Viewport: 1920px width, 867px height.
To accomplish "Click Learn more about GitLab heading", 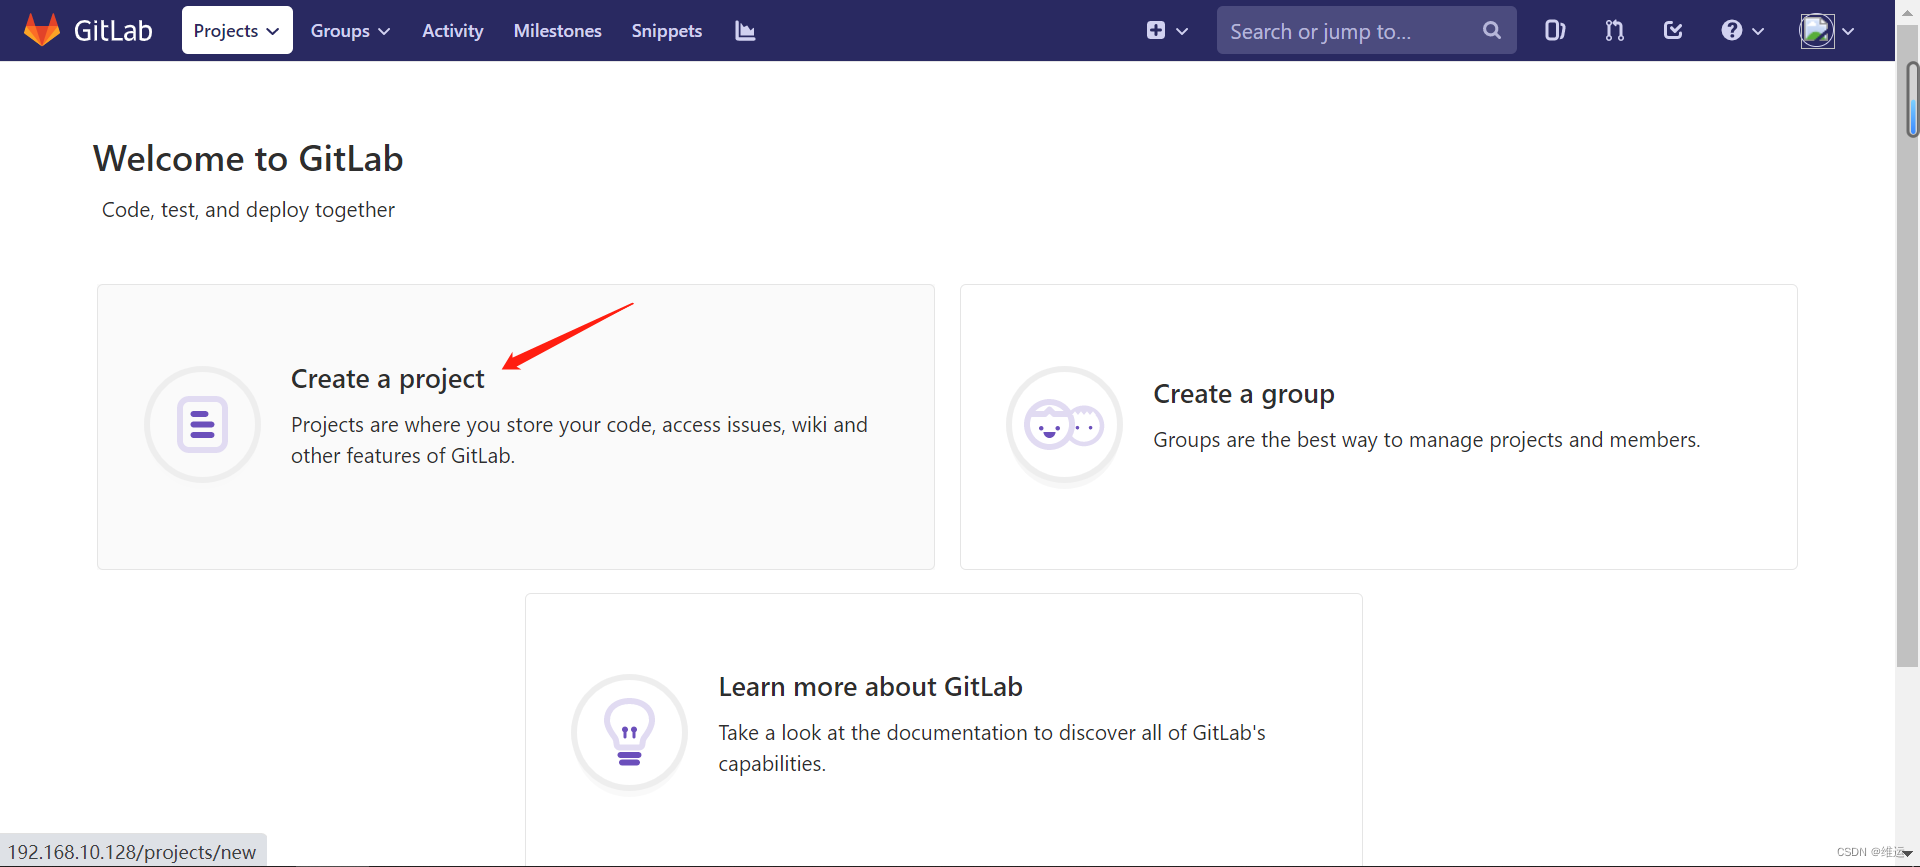I will [x=871, y=687].
